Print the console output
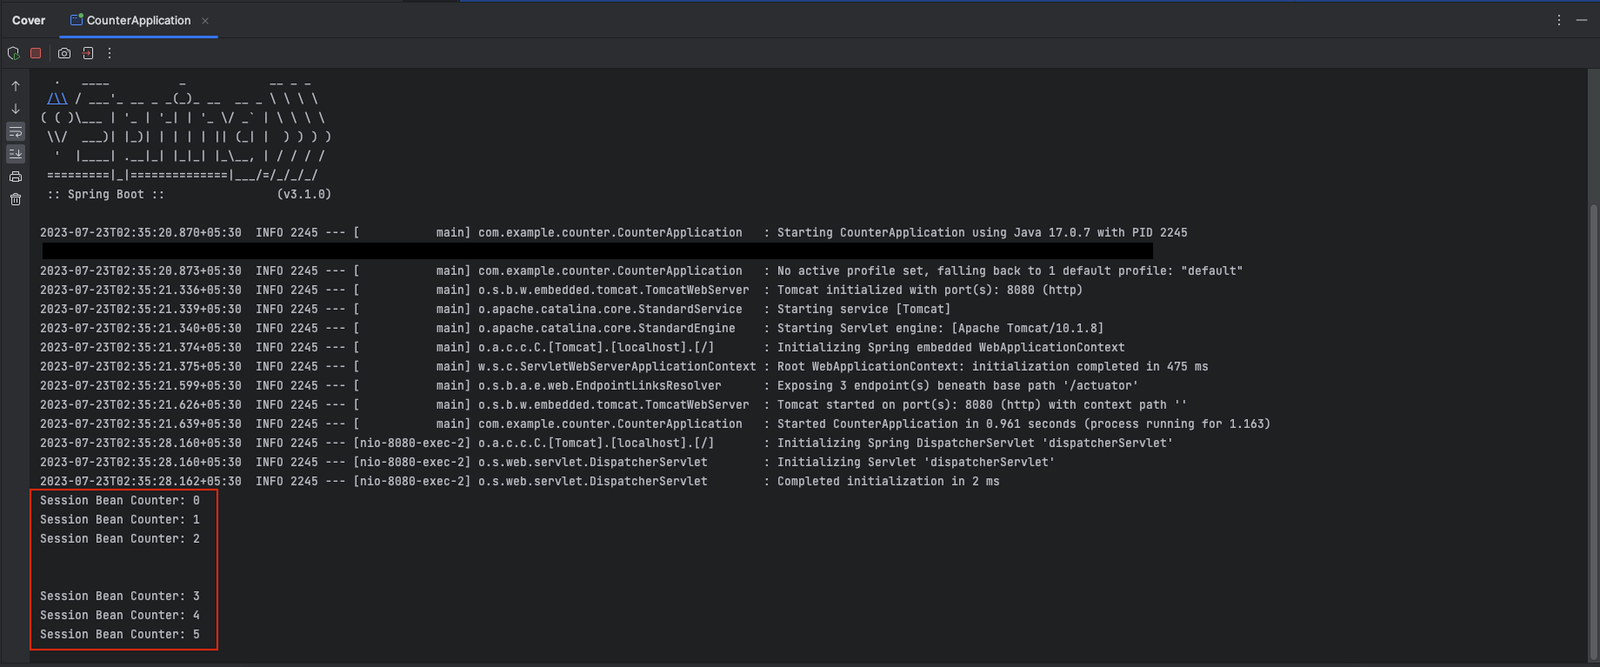The width and height of the screenshot is (1600, 667). click(x=15, y=177)
